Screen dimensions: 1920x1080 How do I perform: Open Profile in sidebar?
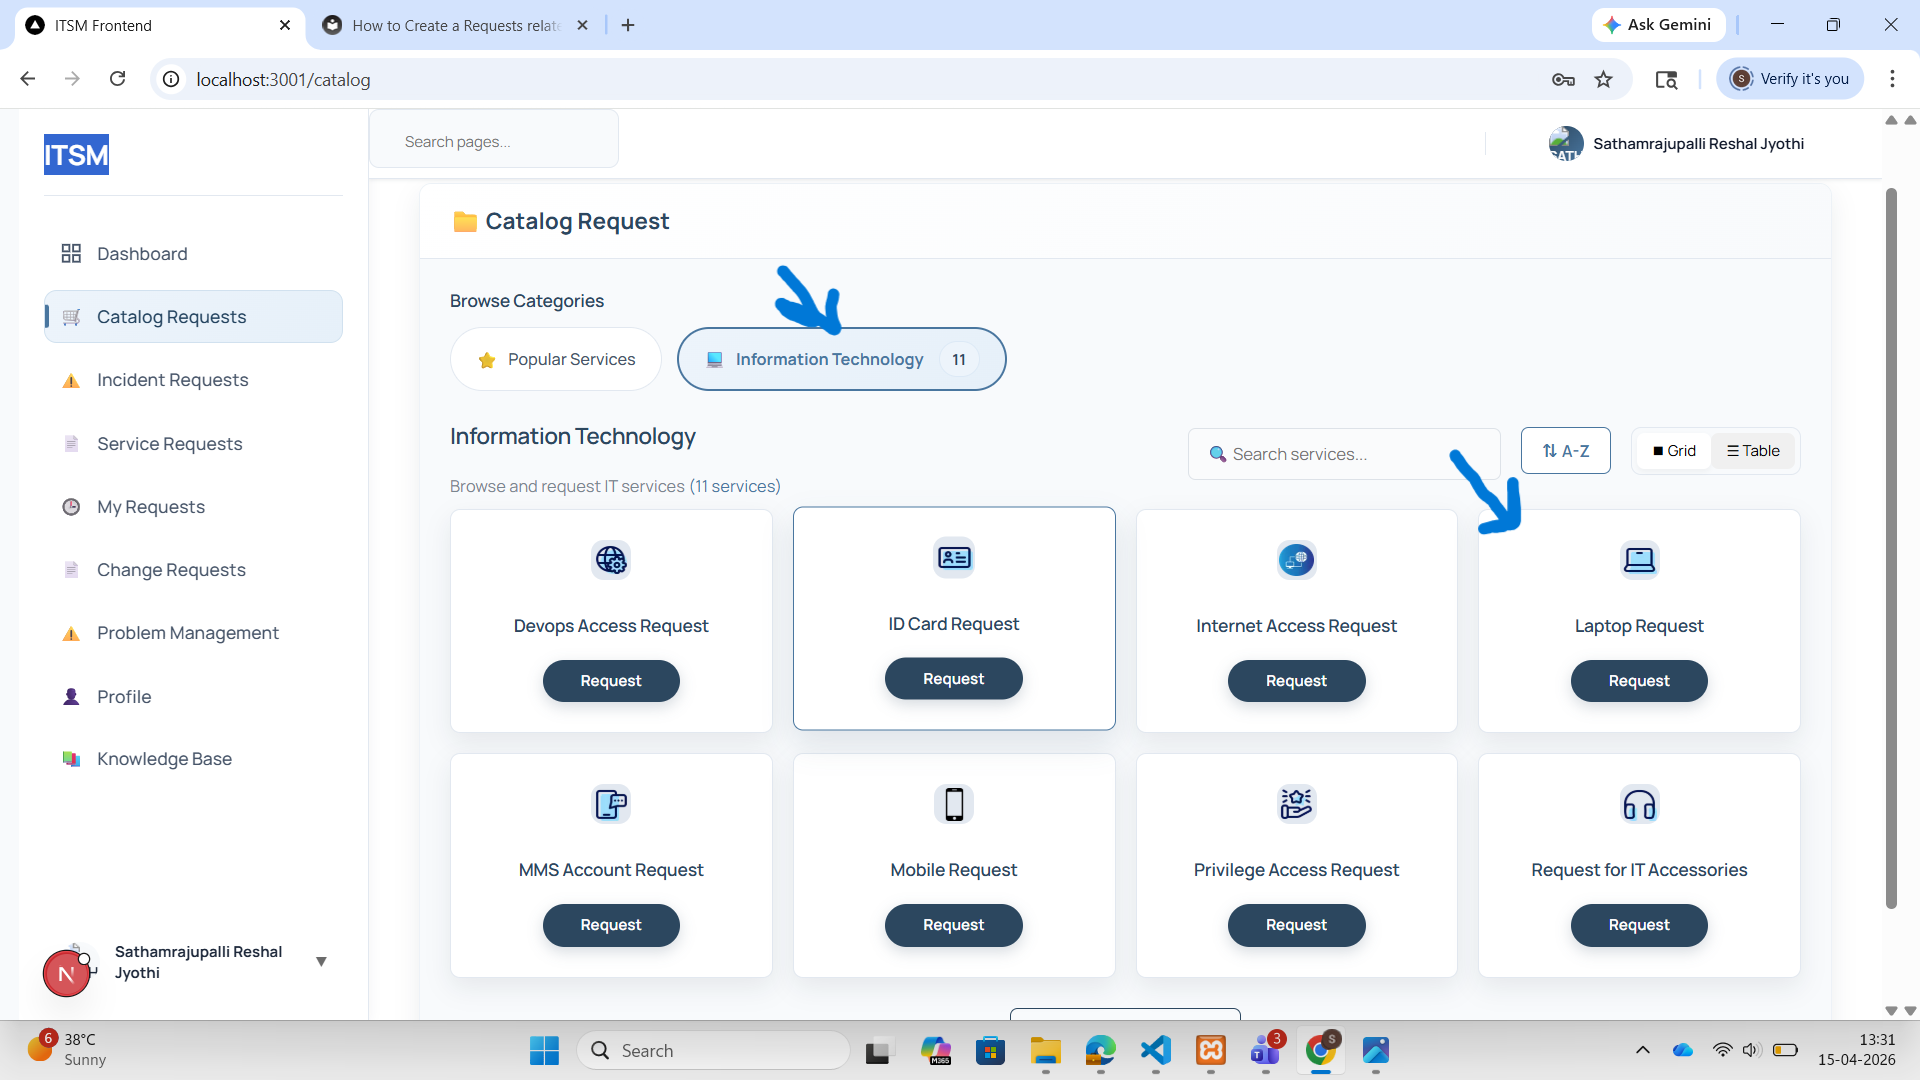(x=193, y=697)
